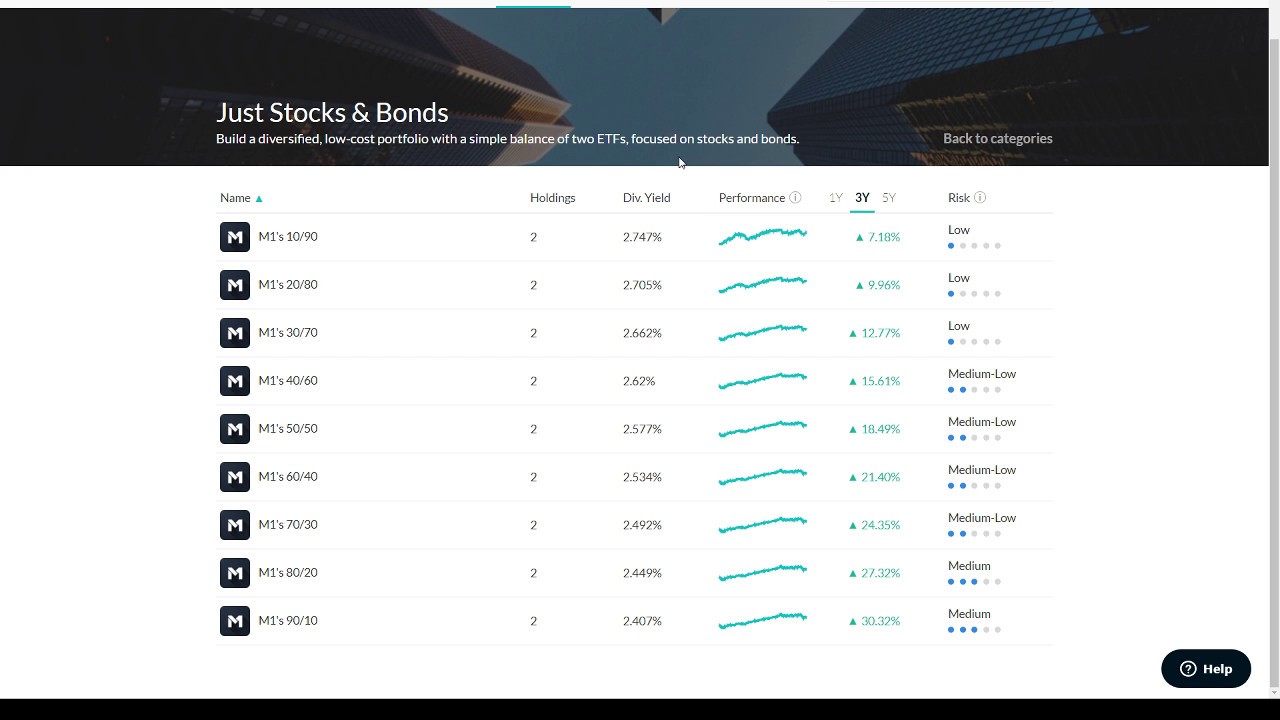Go back to categories link

(998, 139)
